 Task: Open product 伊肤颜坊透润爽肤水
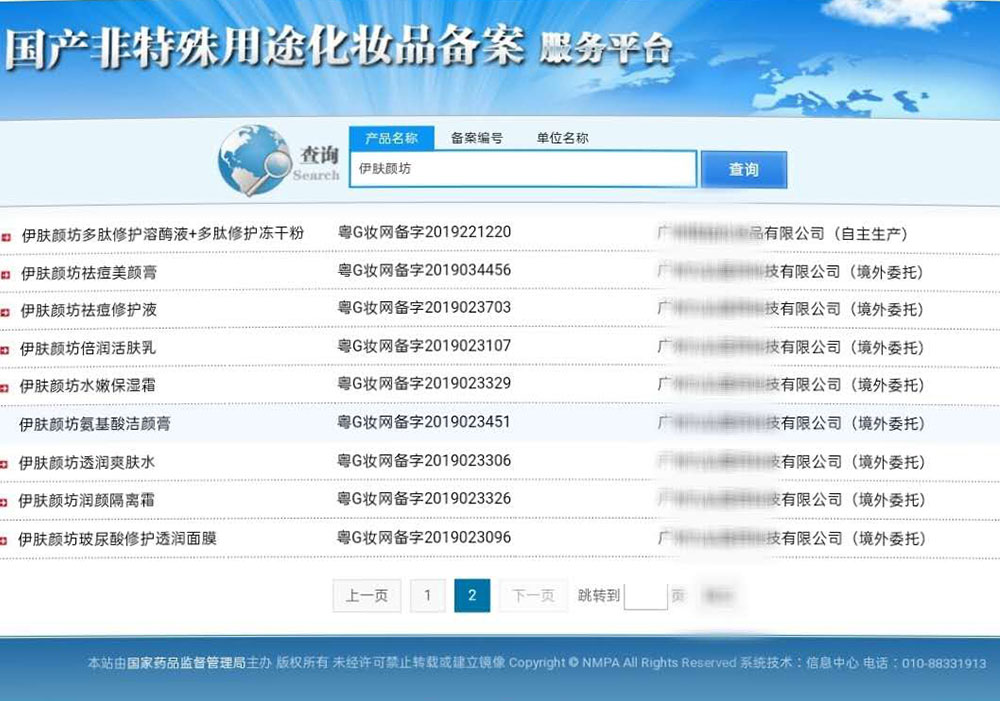click(x=86, y=462)
